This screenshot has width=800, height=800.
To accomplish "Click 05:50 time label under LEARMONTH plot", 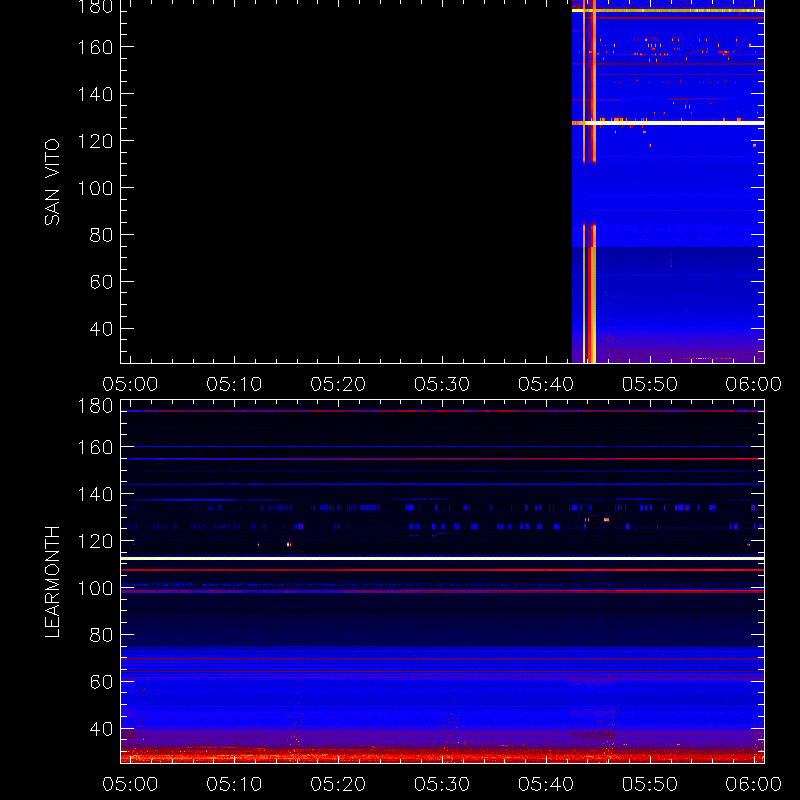I will 650,784.
